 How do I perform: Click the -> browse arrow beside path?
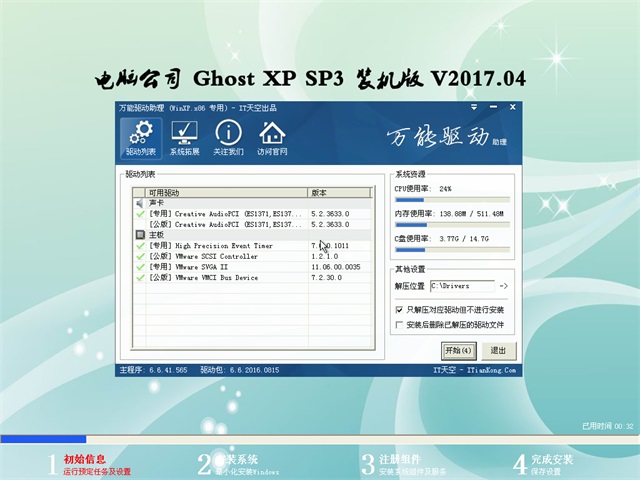pyautogui.click(x=504, y=286)
